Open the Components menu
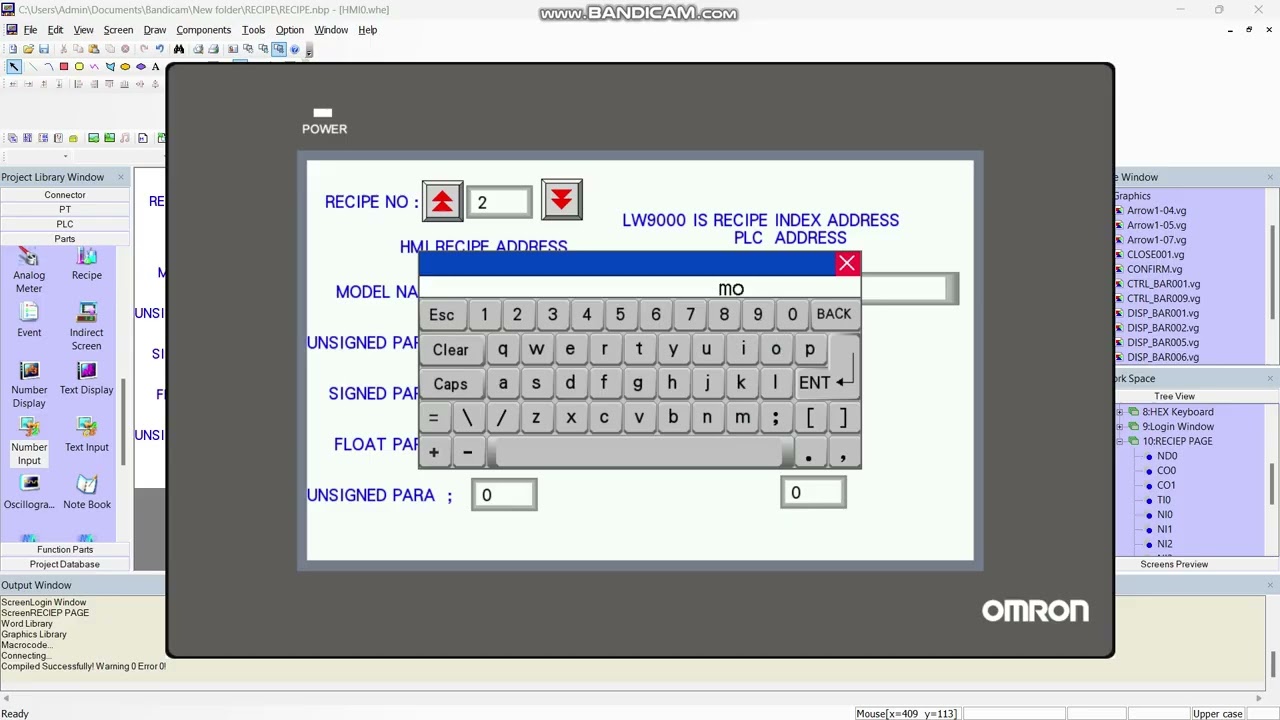This screenshot has height=720, width=1280. pos(203,30)
